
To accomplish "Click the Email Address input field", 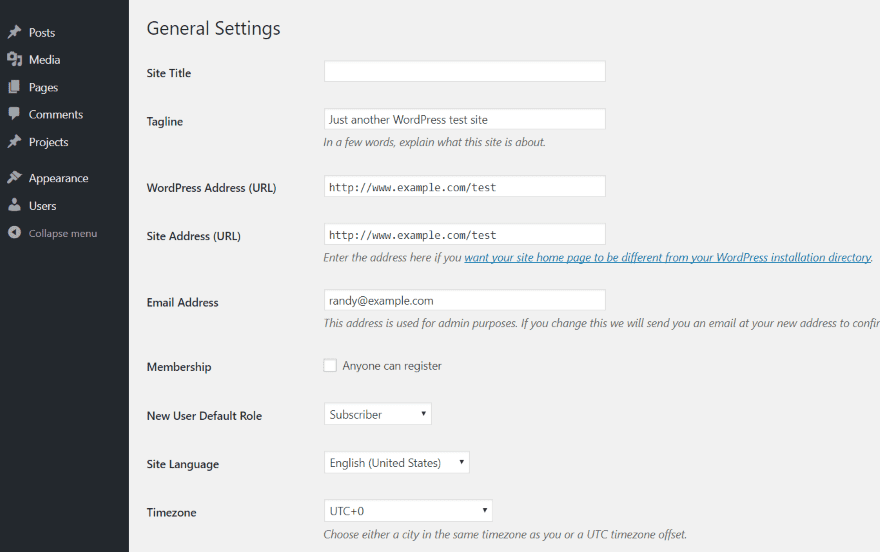I will tap(465, 300).
